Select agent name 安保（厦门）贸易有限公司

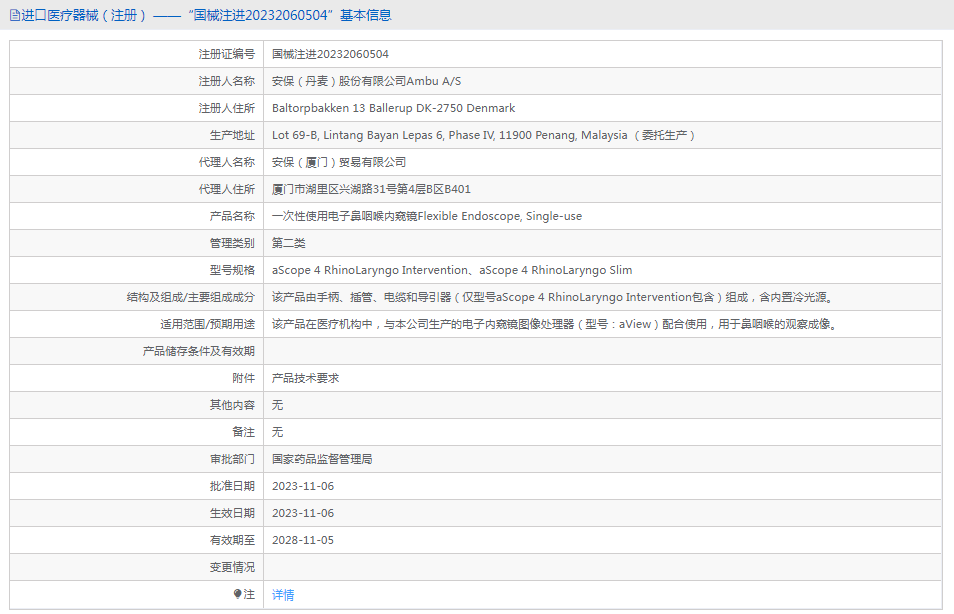339,162
